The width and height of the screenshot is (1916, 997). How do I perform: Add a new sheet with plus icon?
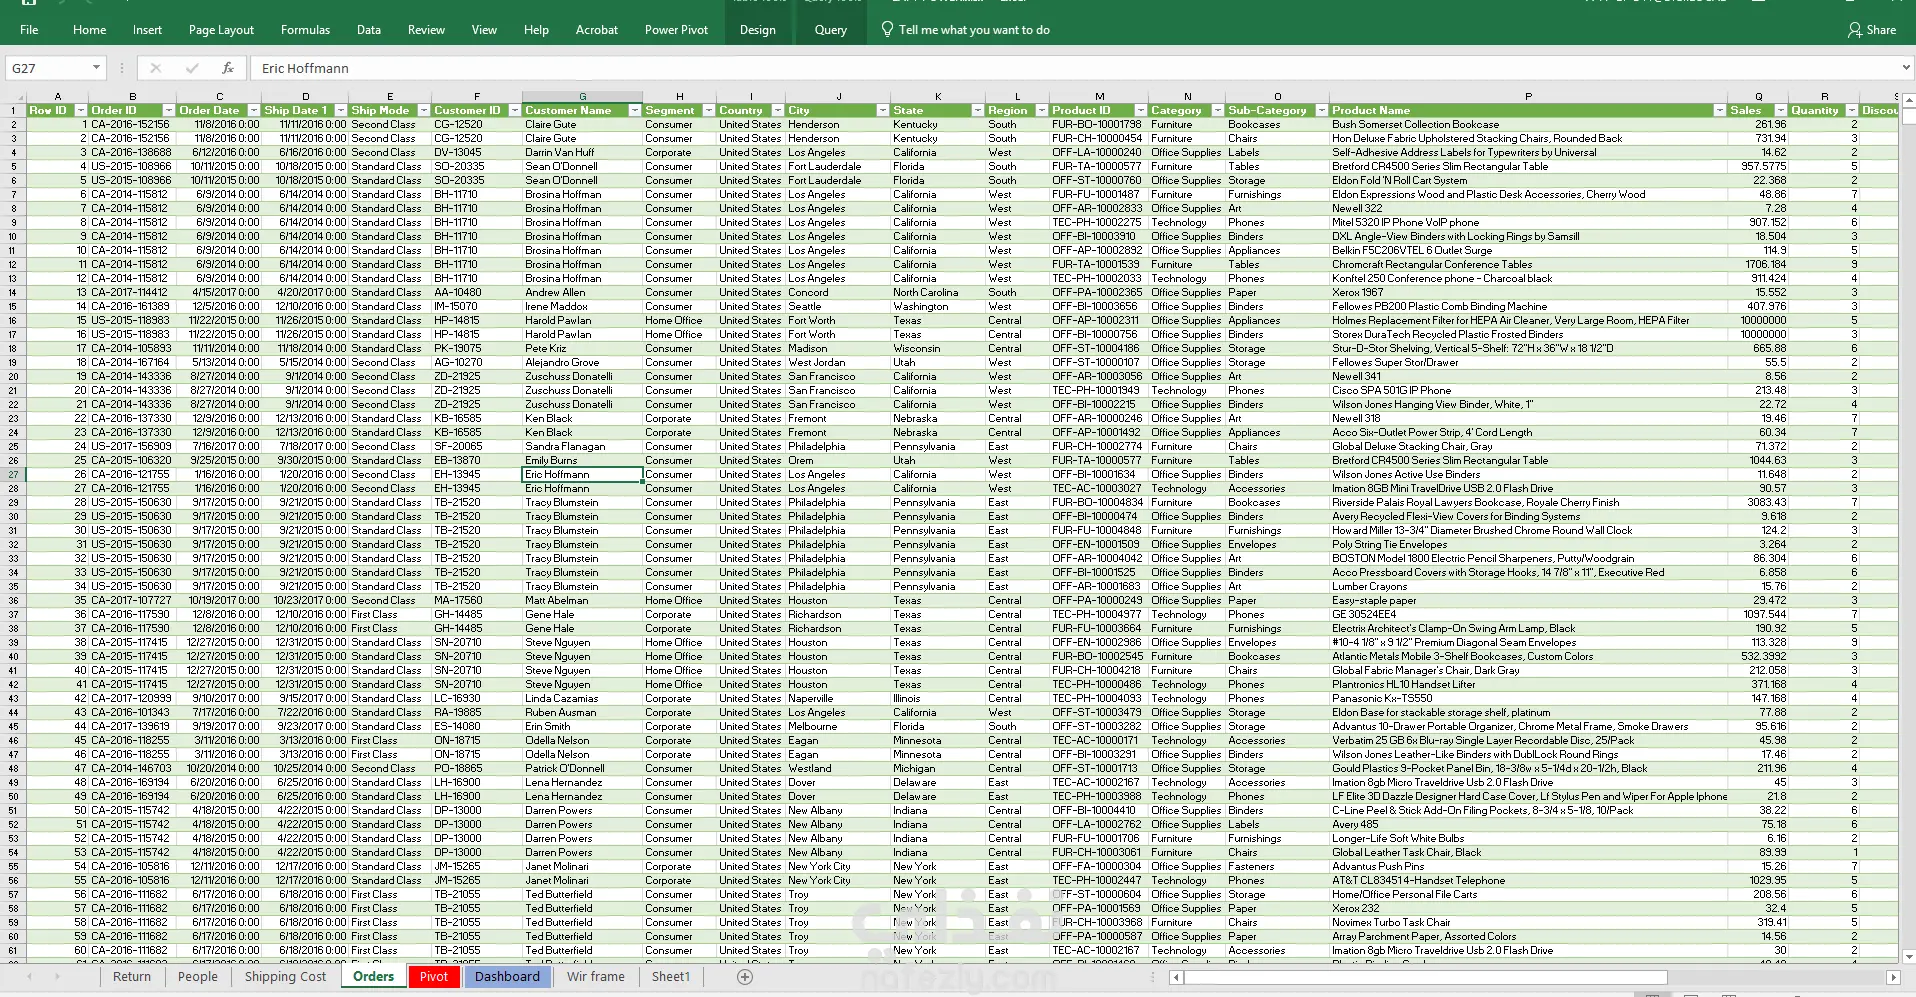coord(745,977)
